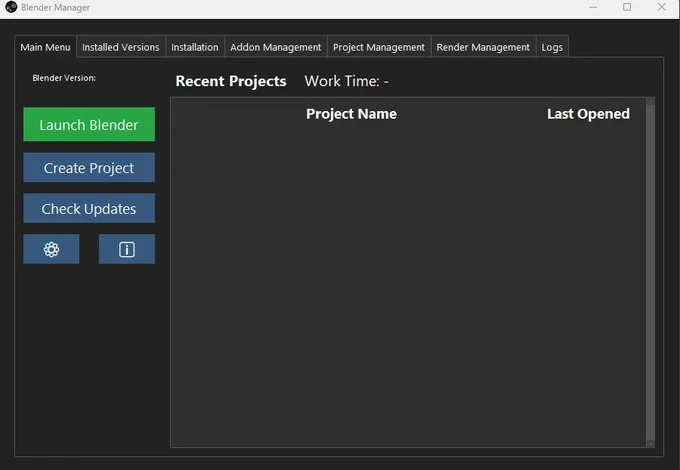Select the Addon Management tab
Image resolution: width=680 pixels, height=470 pixels.
coord(275,47)
